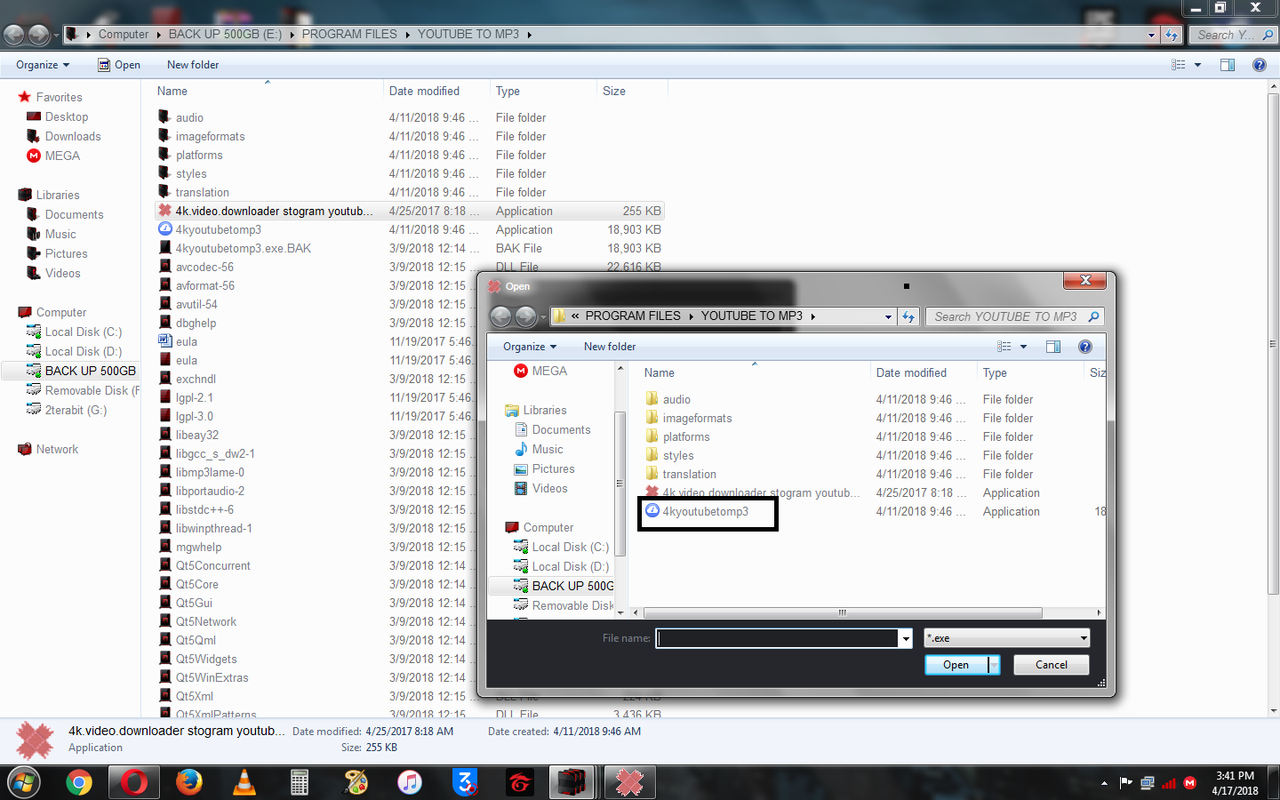Click PROGRAM FILES in dialog address path
Image resolution: width=1280 pixels, height=800 pixels.
(x=632, y=316)
